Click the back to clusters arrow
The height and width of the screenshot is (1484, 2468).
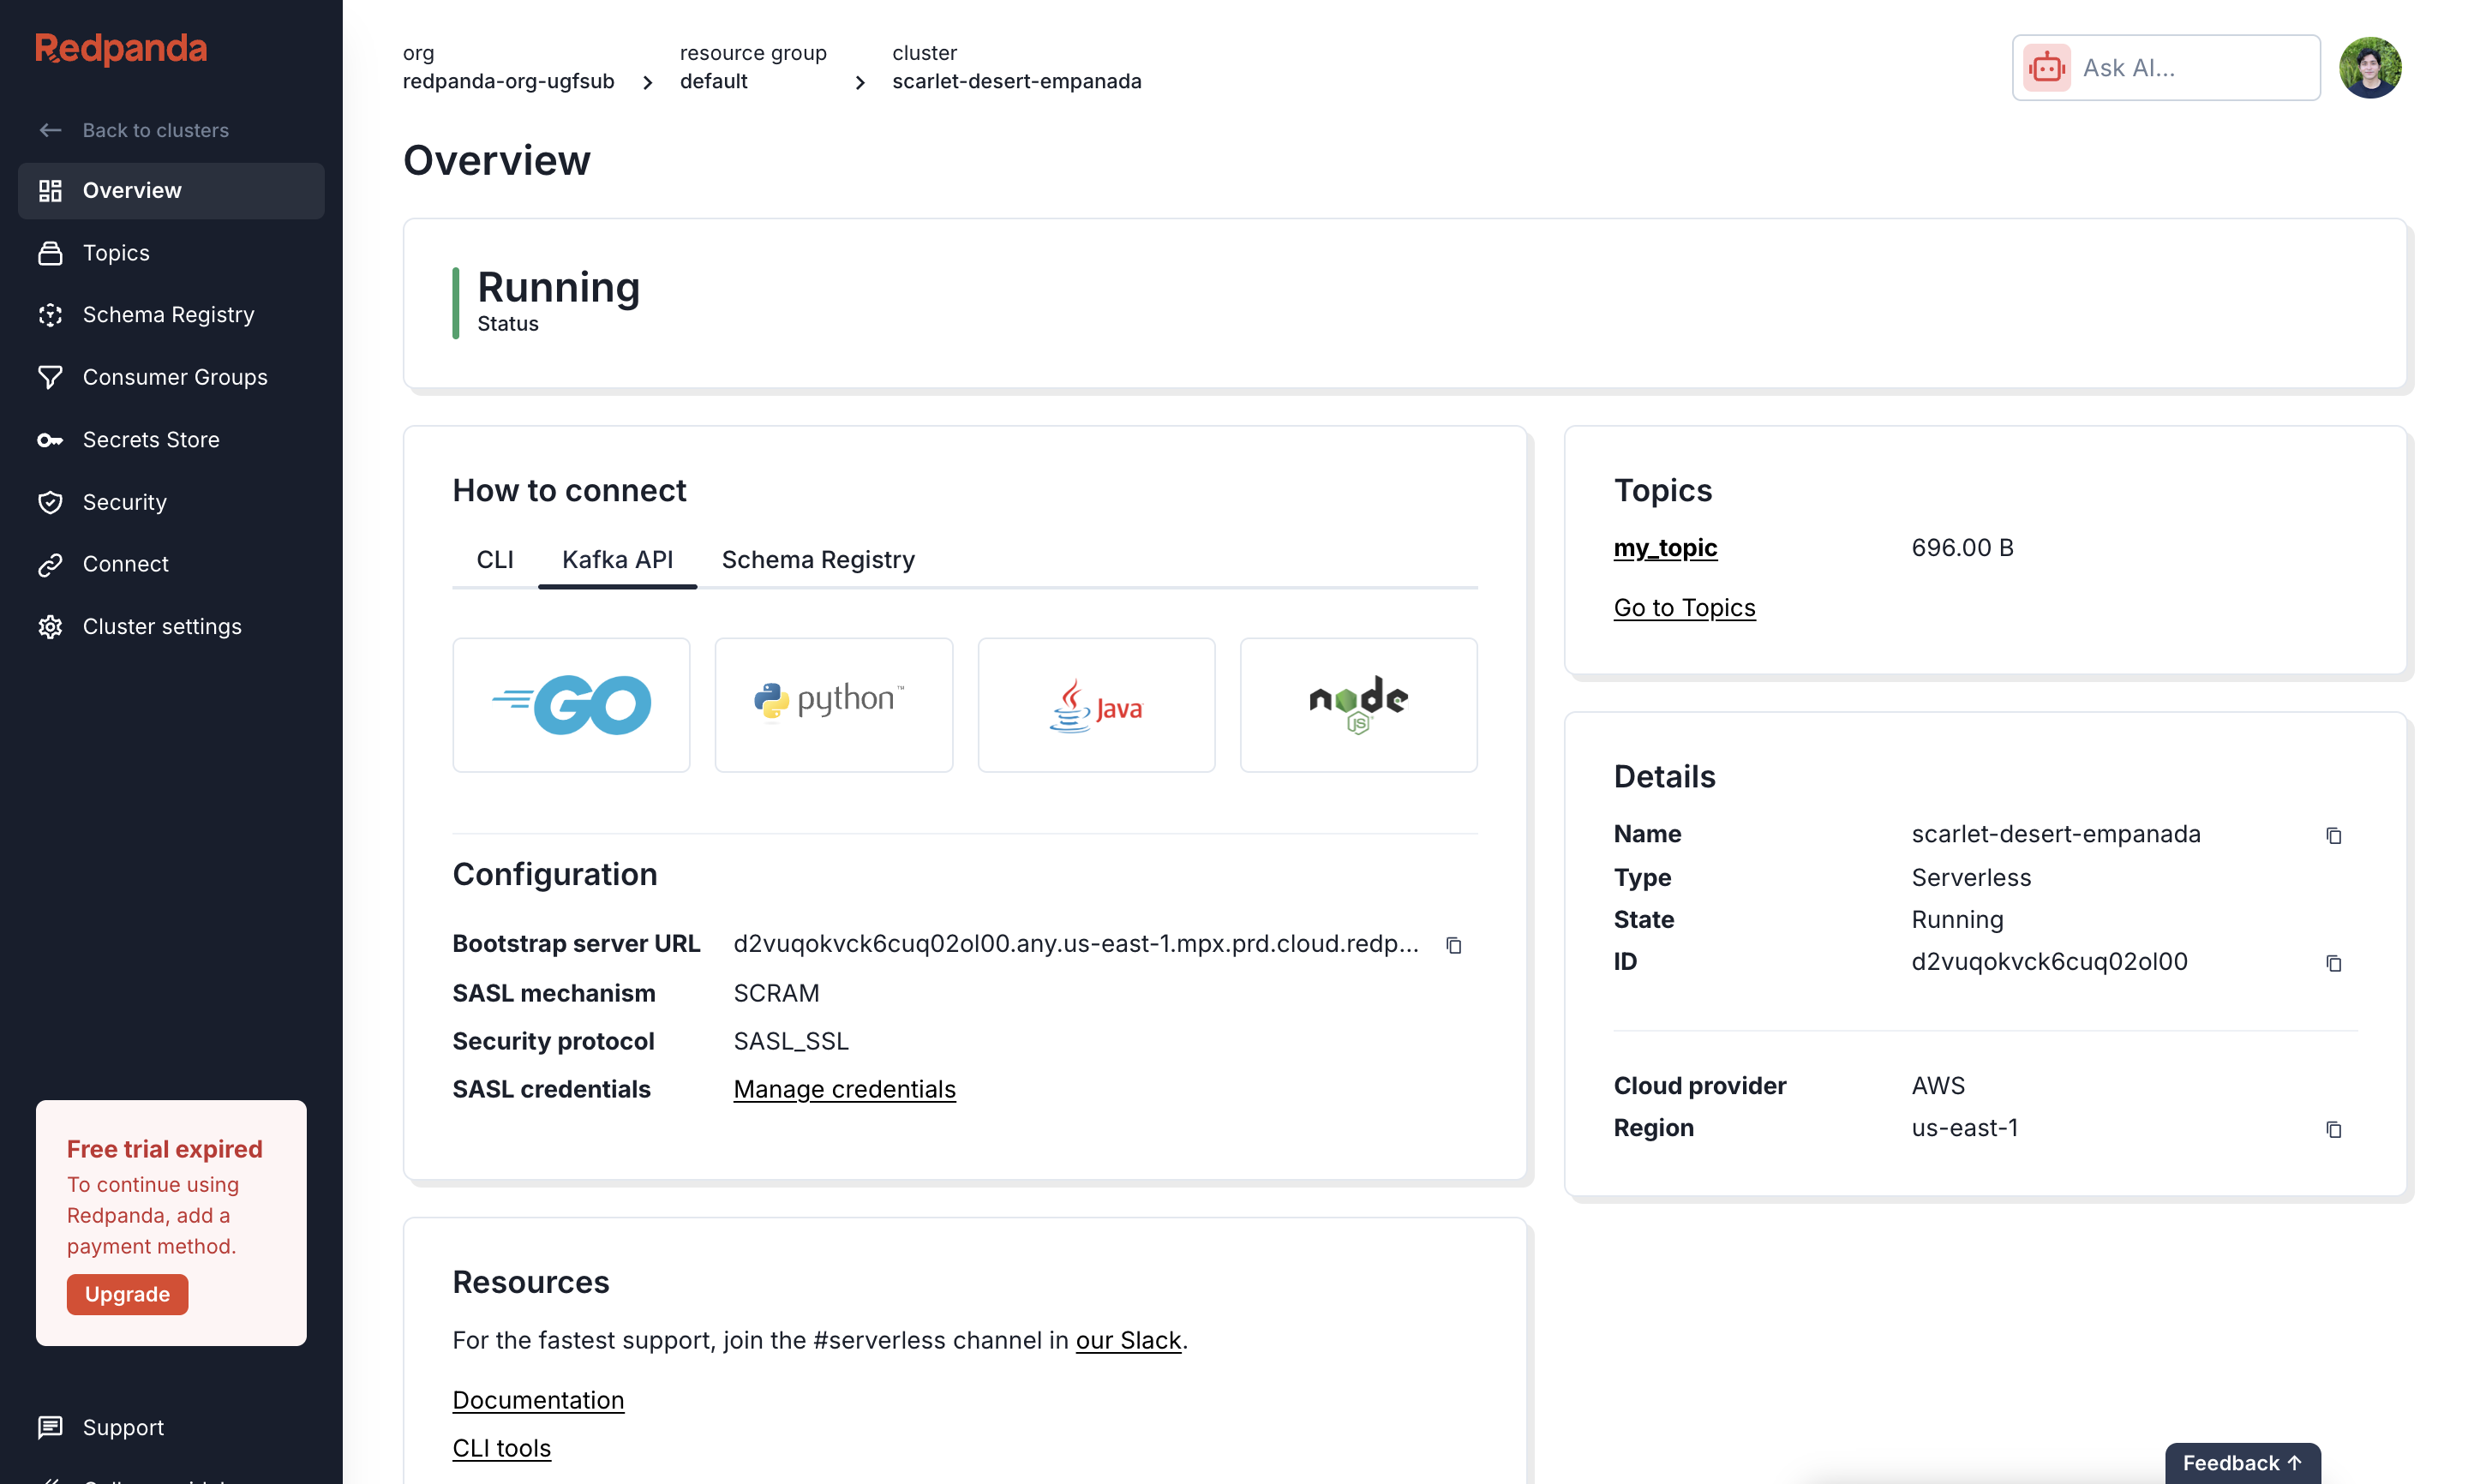click(x=49, y=130)
